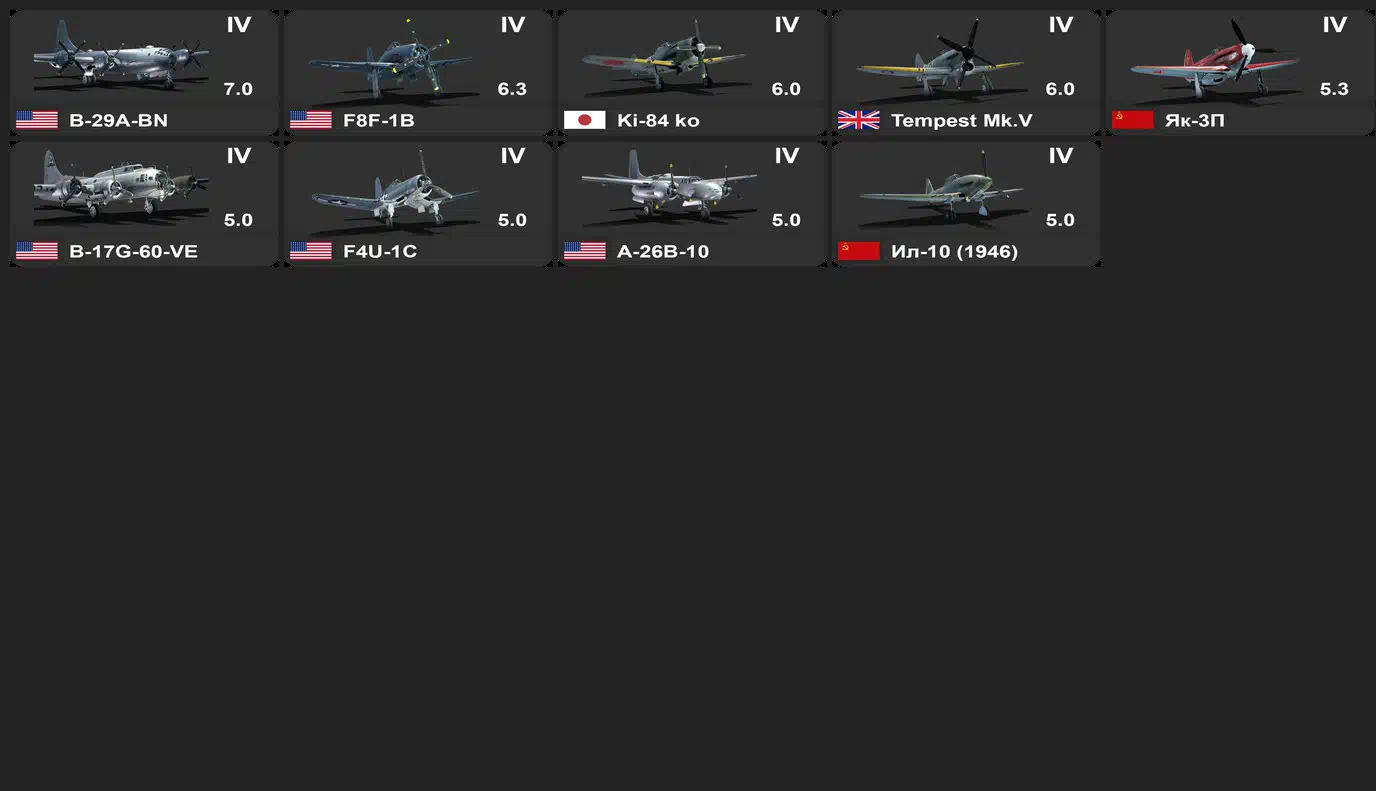Click the British flag beside Tempest Mk.V
This screenshot has width=1376, height=791.
[859, 120]
